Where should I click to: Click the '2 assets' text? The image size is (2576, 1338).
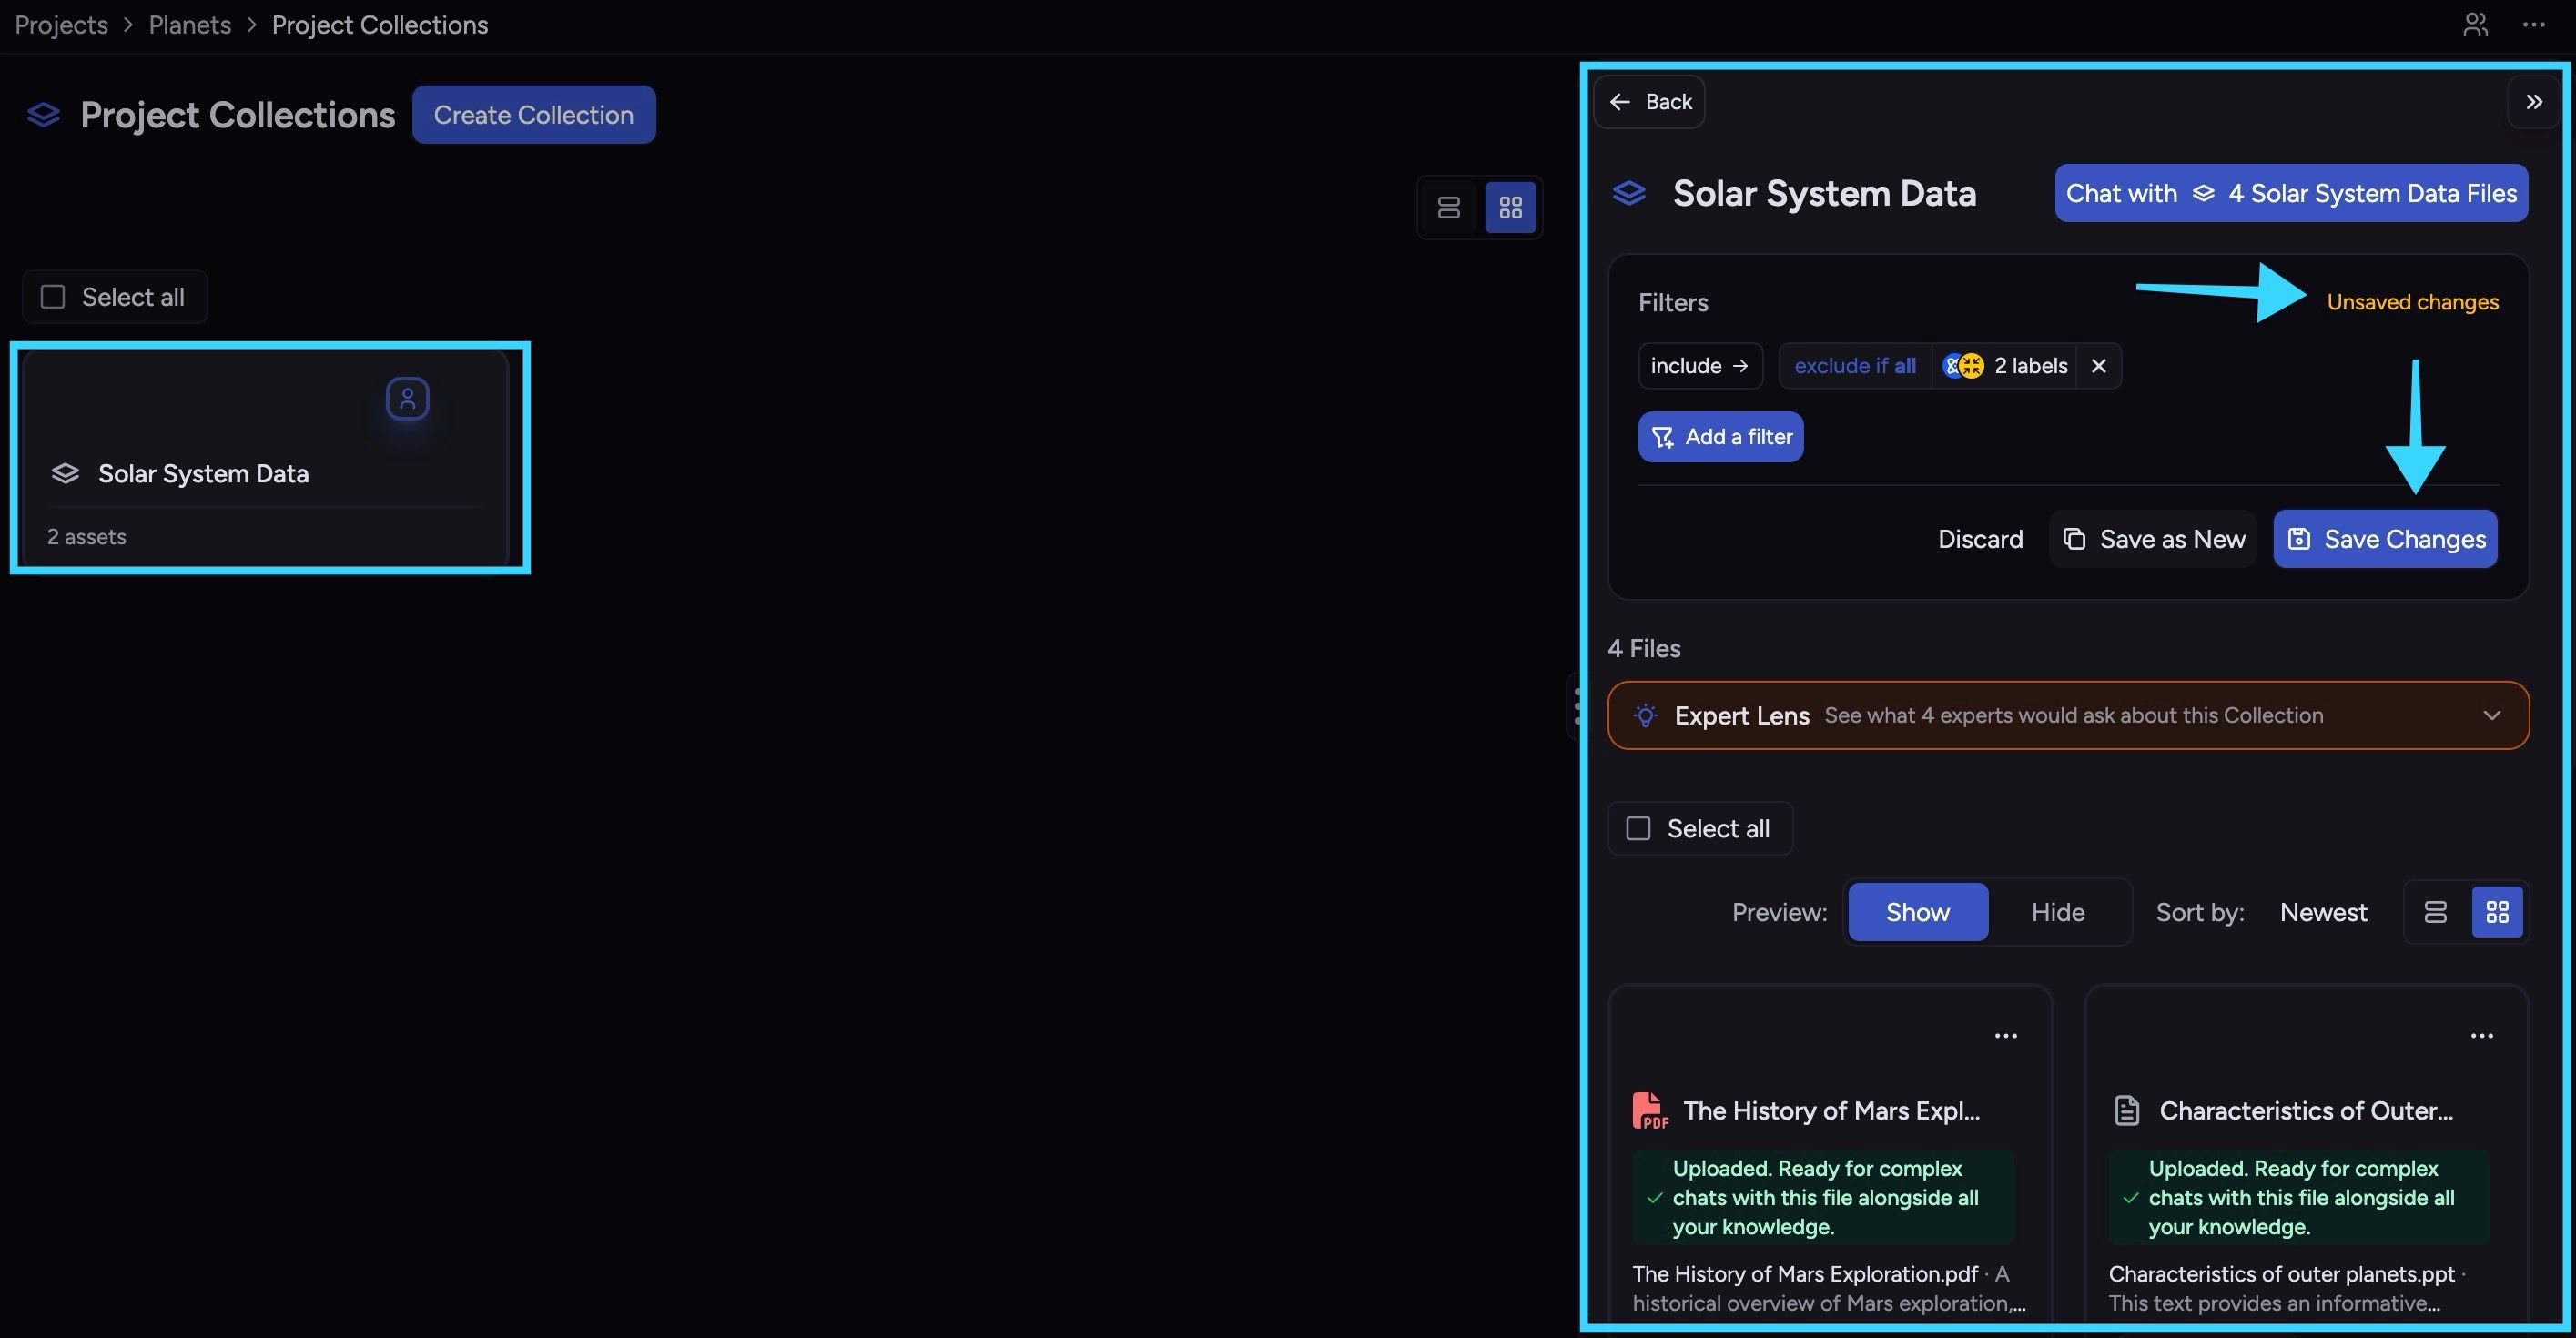(x=87, y=537)
